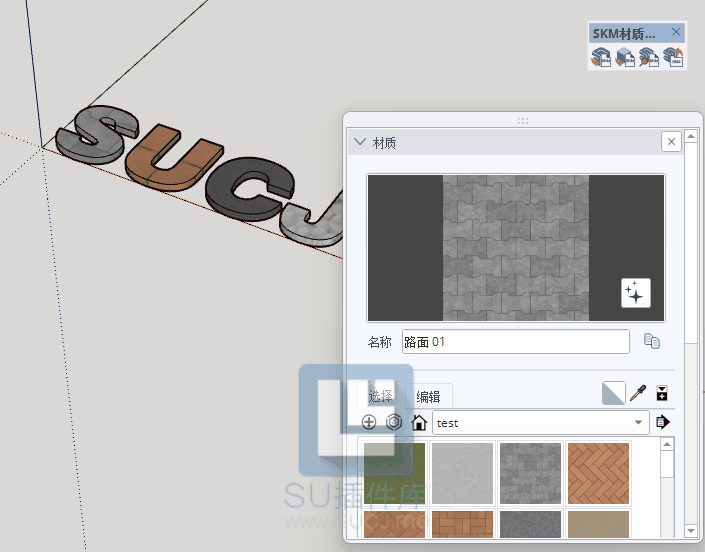The width and height of the screenshot is (705, 552).
Task: Click the material name field '路面 01'
Action: [515, 342]
